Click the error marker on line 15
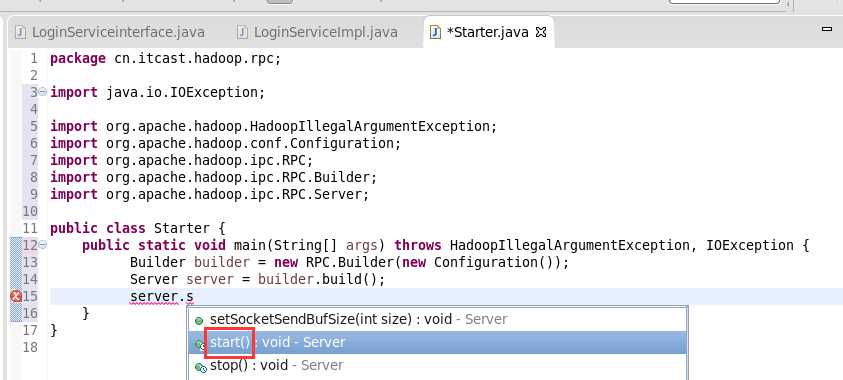This screenshot has width=843, height=380. pos(16,296)
